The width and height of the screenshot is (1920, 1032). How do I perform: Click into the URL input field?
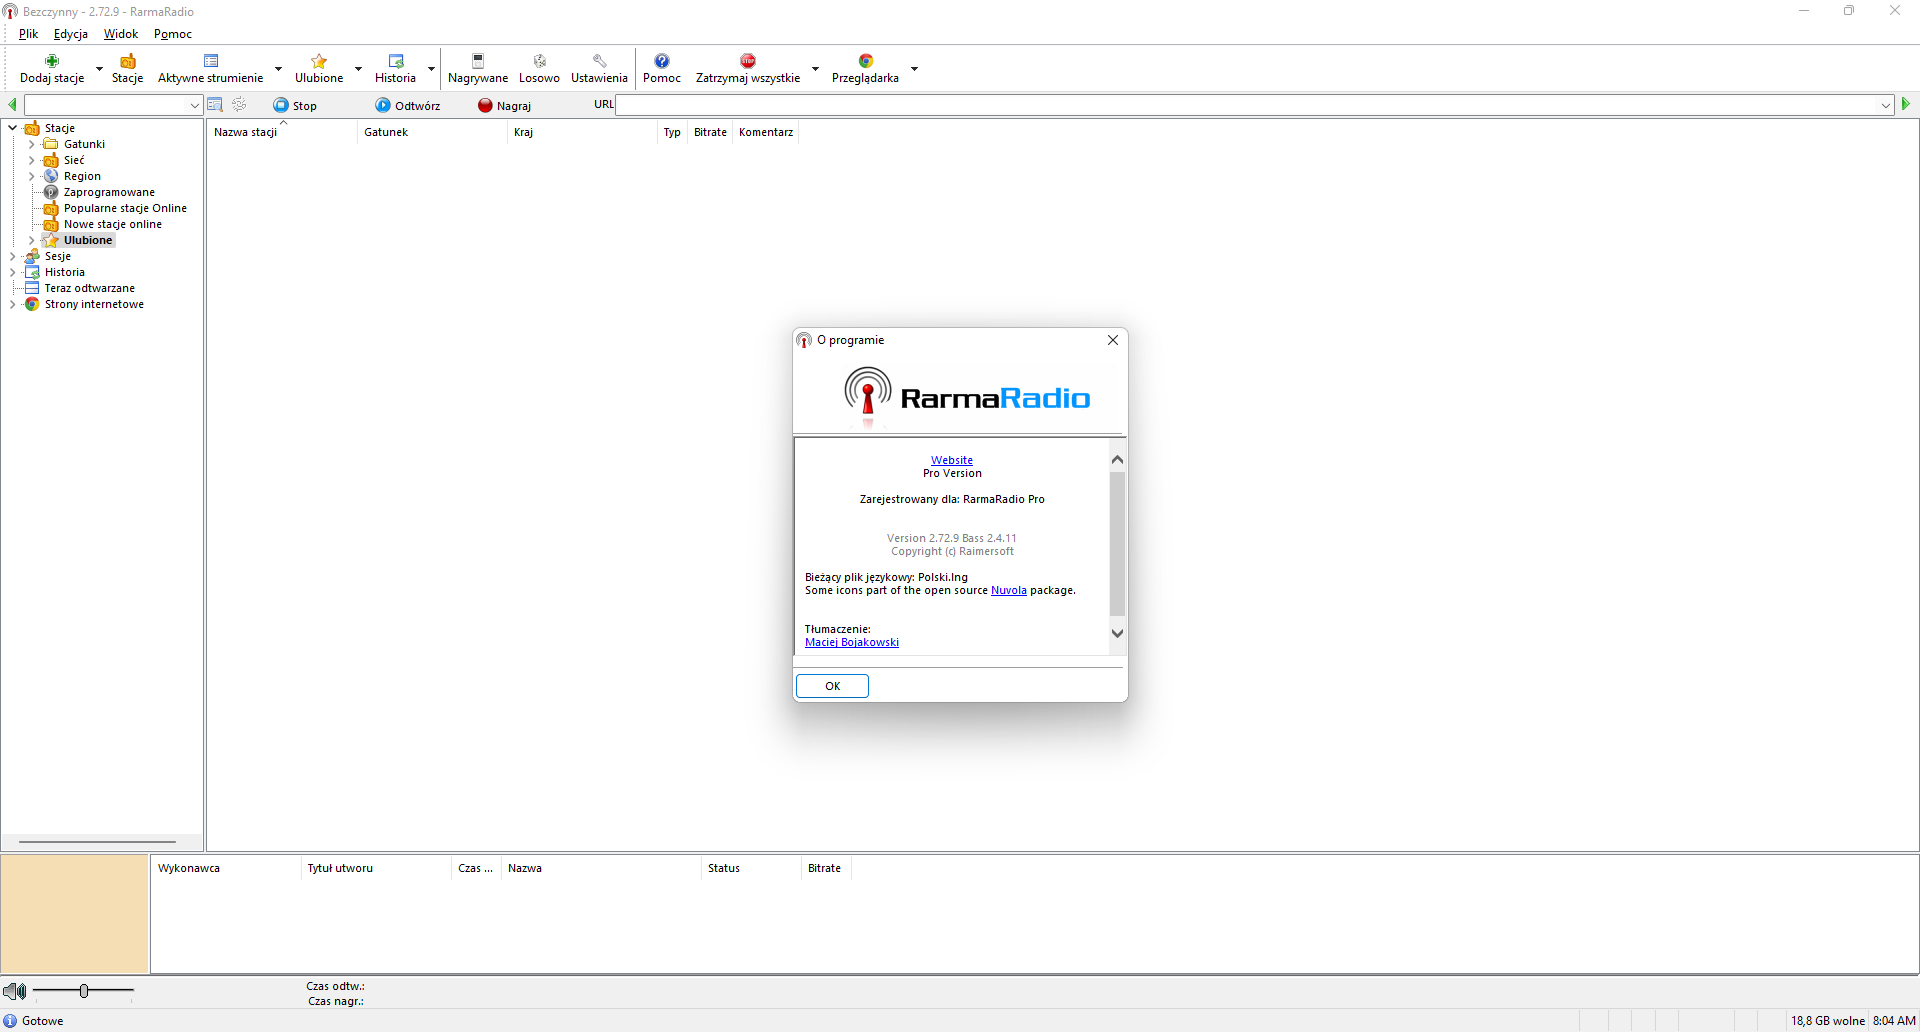[x=1247, y=105]
